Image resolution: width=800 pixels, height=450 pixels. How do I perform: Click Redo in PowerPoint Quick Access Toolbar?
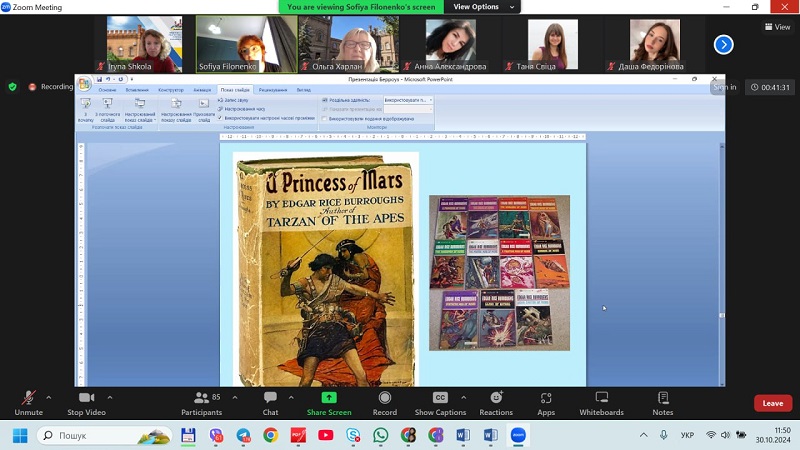(120, 79)
